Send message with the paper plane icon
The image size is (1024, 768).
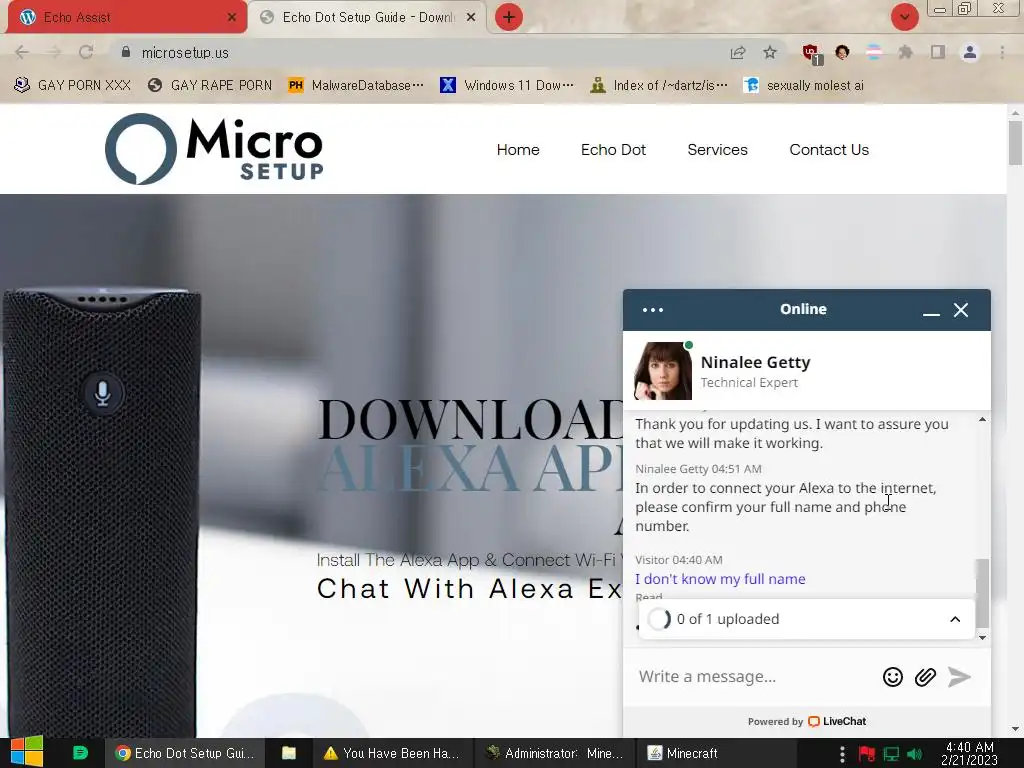point(959,677)
